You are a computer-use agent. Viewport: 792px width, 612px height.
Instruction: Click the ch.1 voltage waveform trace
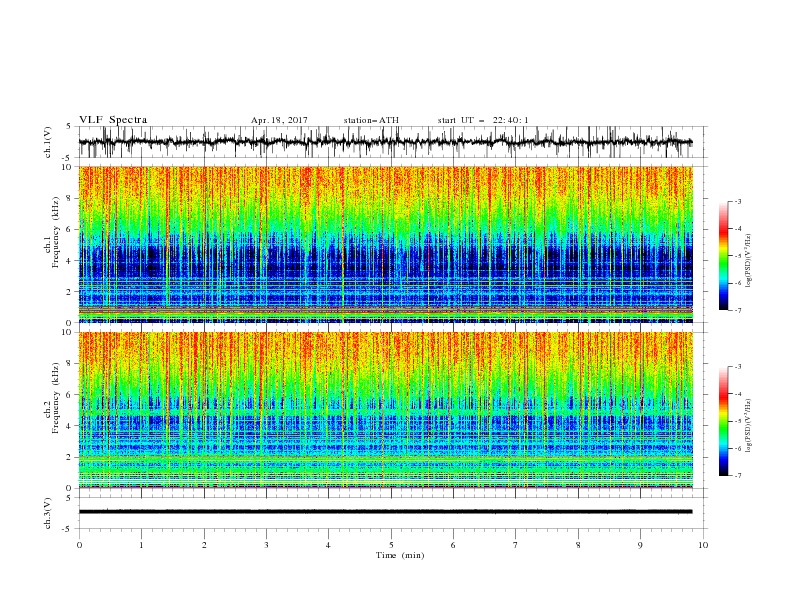tap(386, 142)
